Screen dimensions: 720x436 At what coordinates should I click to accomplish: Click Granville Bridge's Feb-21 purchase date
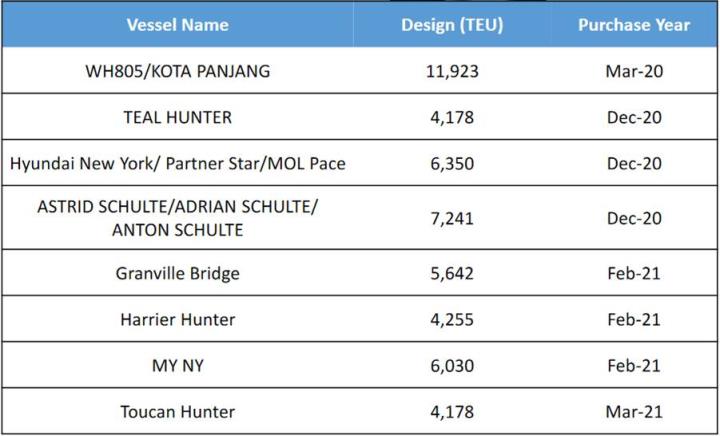click(634, 273)
